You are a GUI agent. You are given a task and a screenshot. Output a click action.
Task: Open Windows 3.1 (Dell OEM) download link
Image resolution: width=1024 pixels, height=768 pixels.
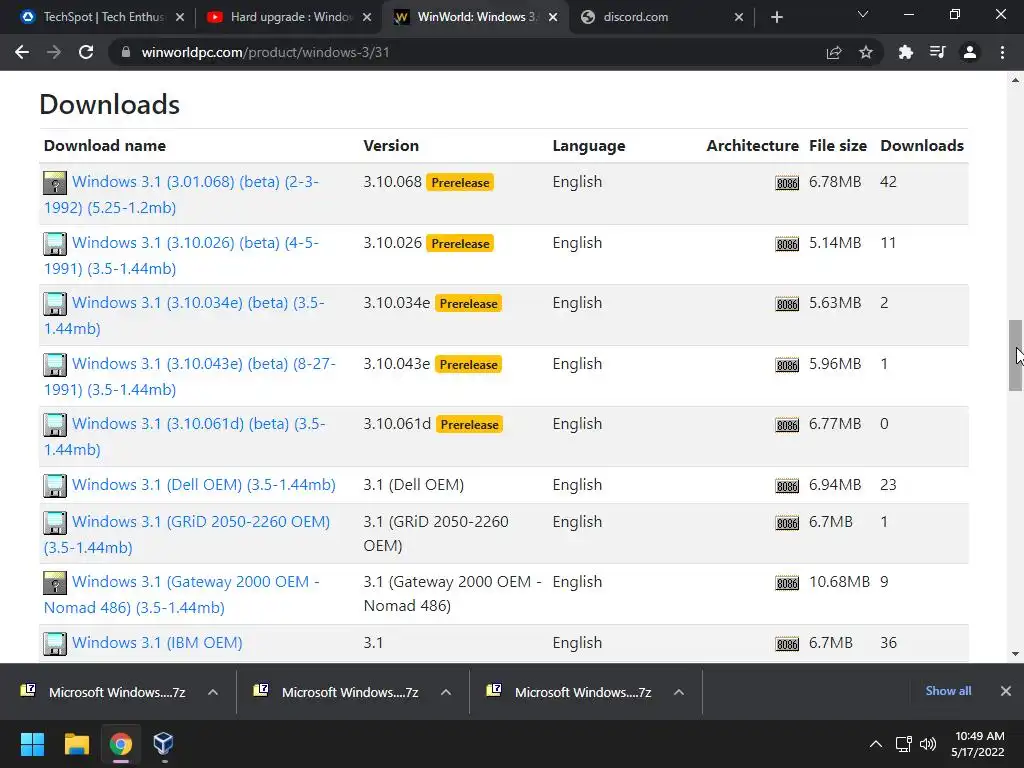(204, 485)
